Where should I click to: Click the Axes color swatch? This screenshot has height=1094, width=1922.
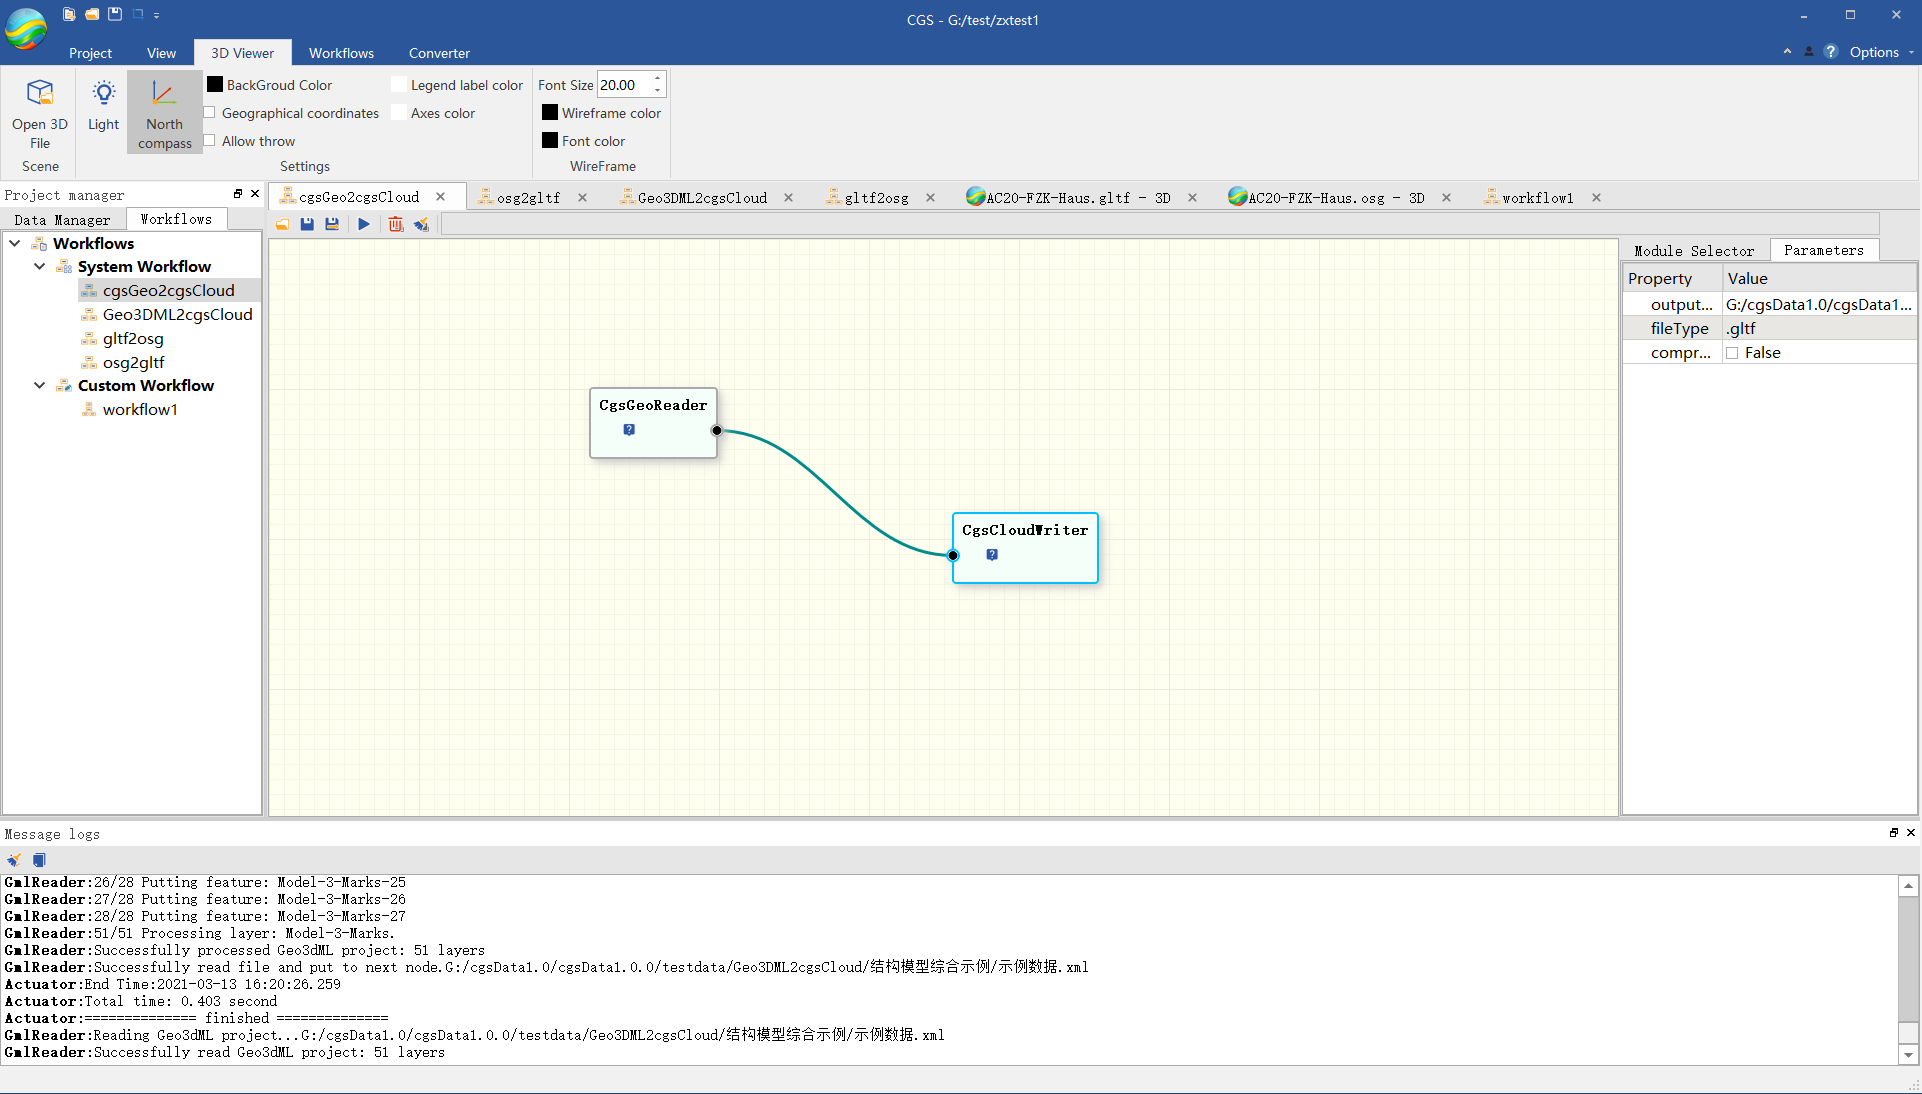399,113
